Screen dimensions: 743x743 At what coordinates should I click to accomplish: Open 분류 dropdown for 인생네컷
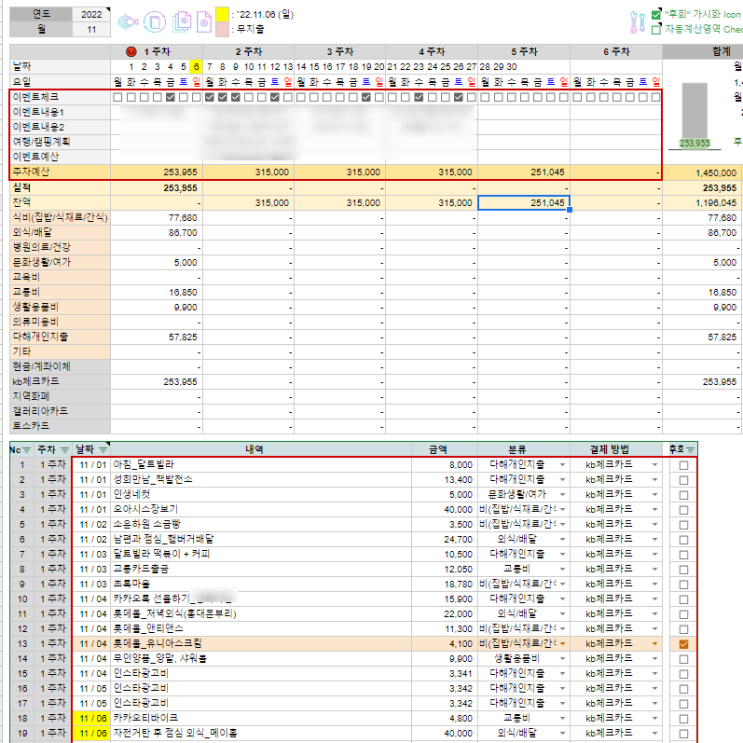coord(562,495)
